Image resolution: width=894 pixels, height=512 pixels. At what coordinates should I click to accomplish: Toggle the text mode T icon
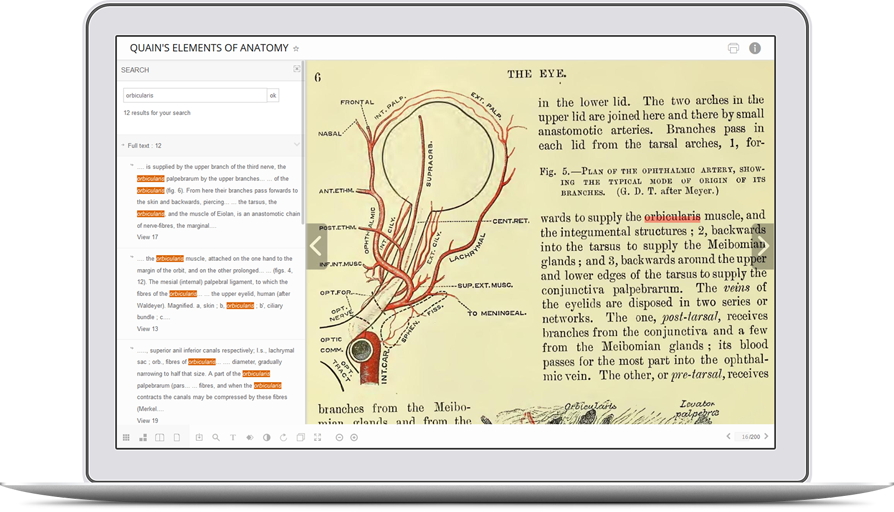[233, 437]
